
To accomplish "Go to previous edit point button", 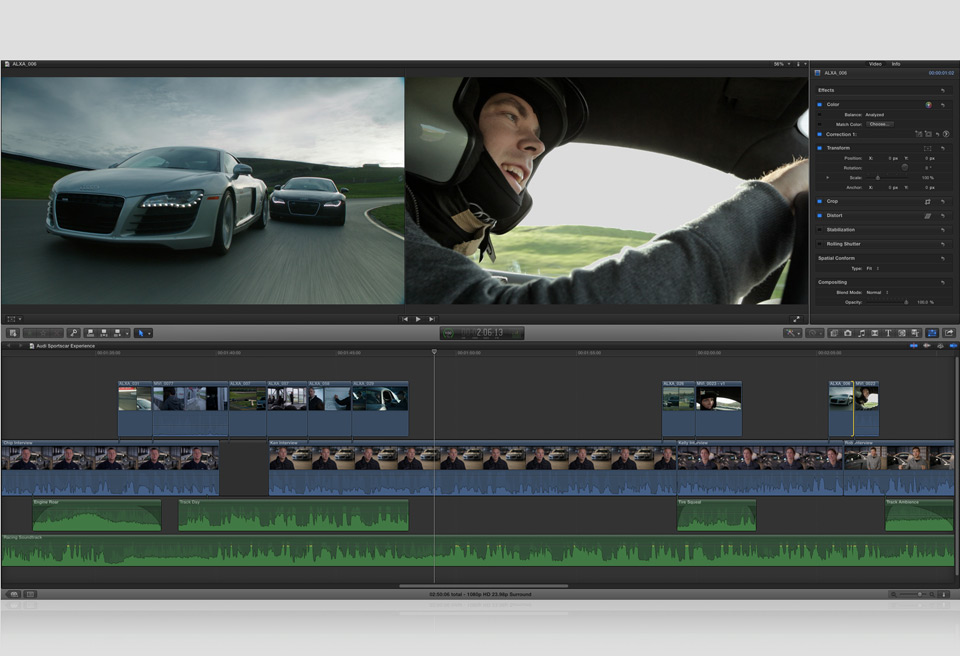I will point(404,319).
